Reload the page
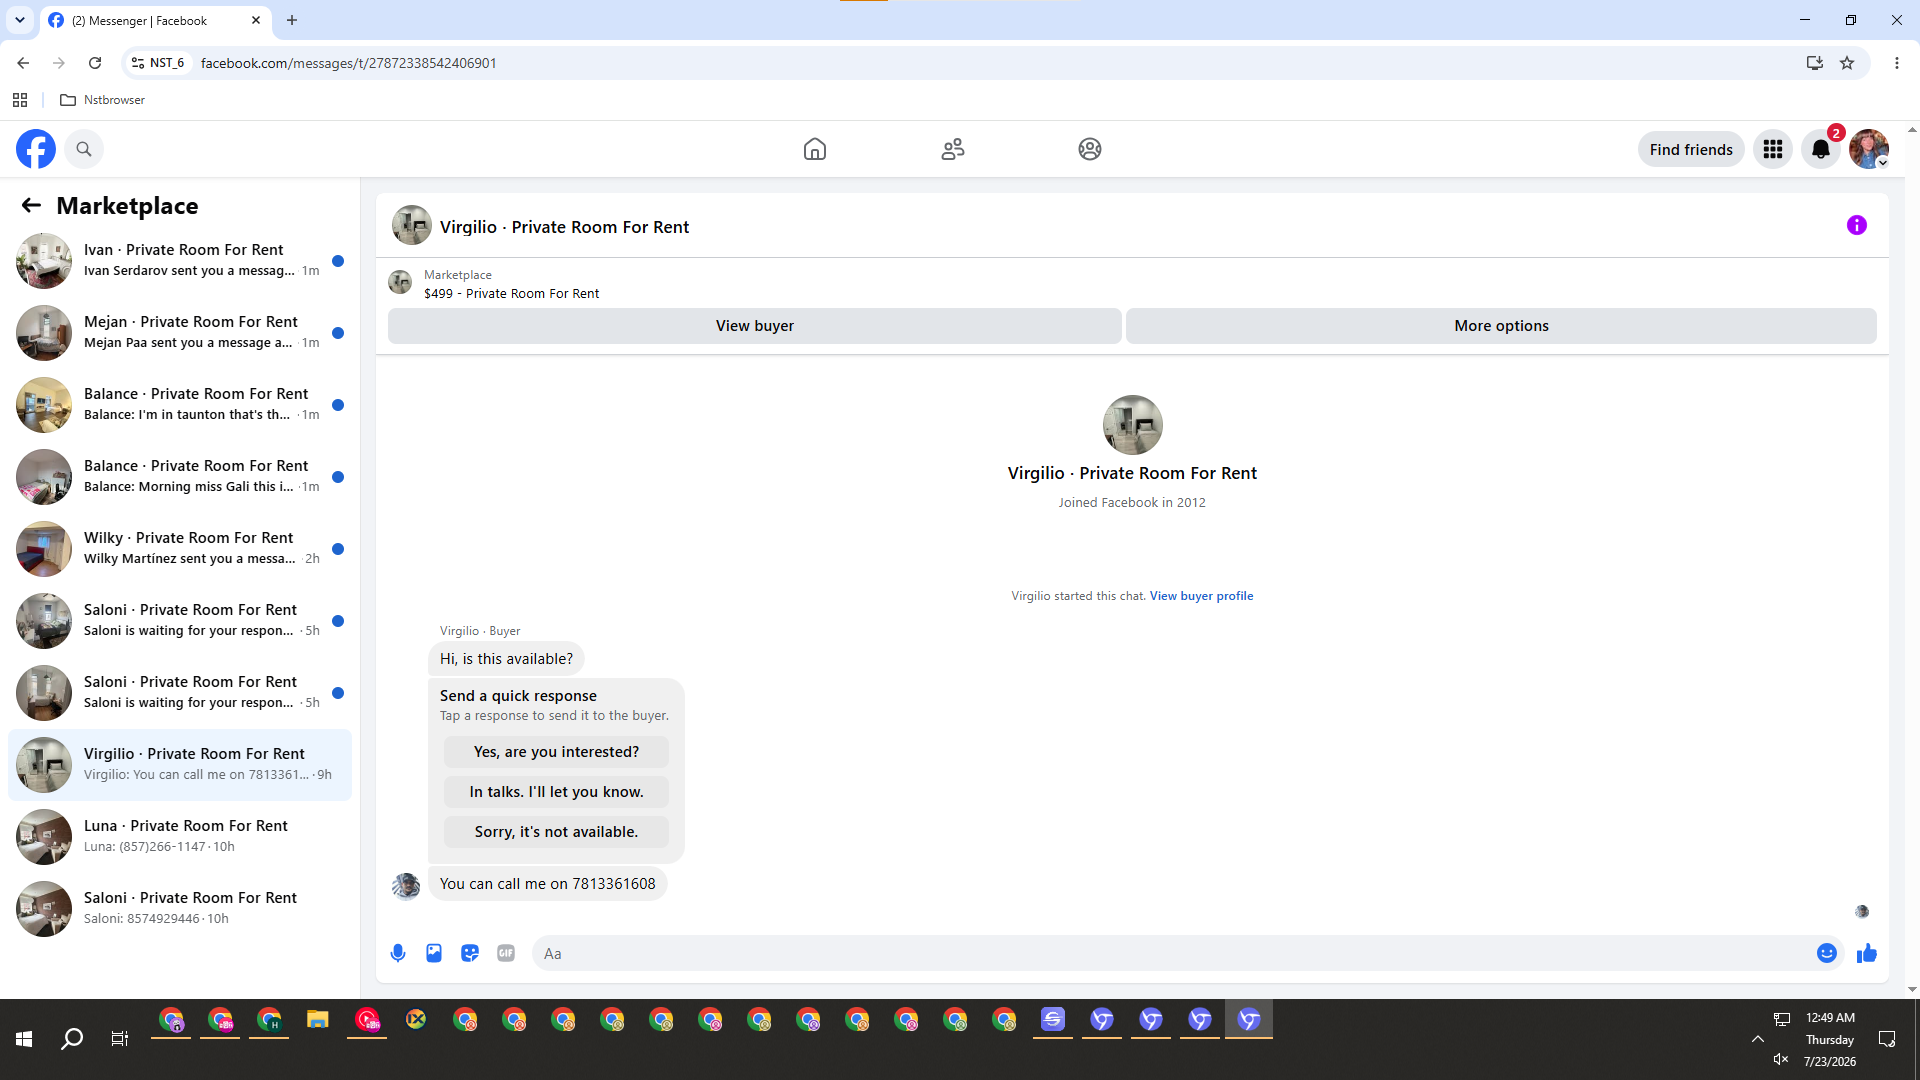 tap(95, 63)
